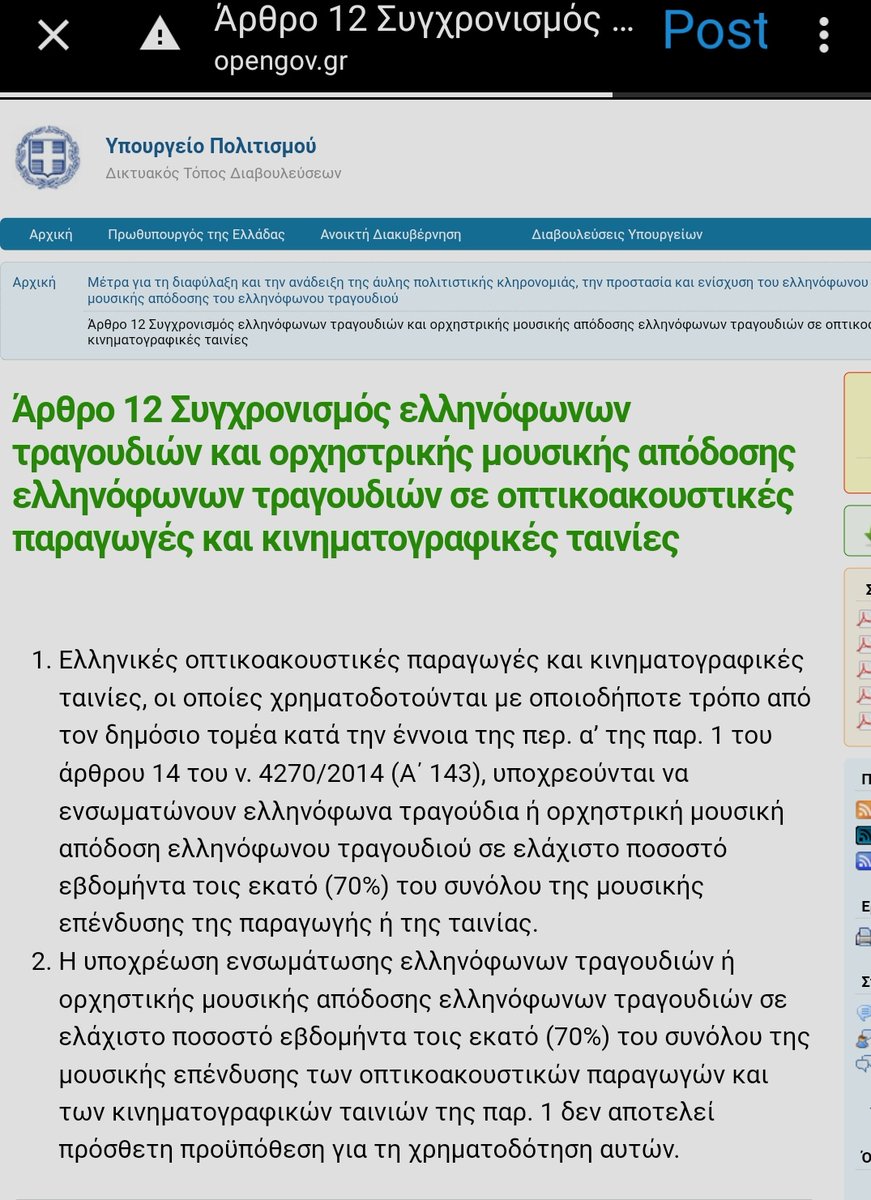The image size is (871, 1200).
Task: Close the in-app browser with X
Action: click(x=53, y=35)
